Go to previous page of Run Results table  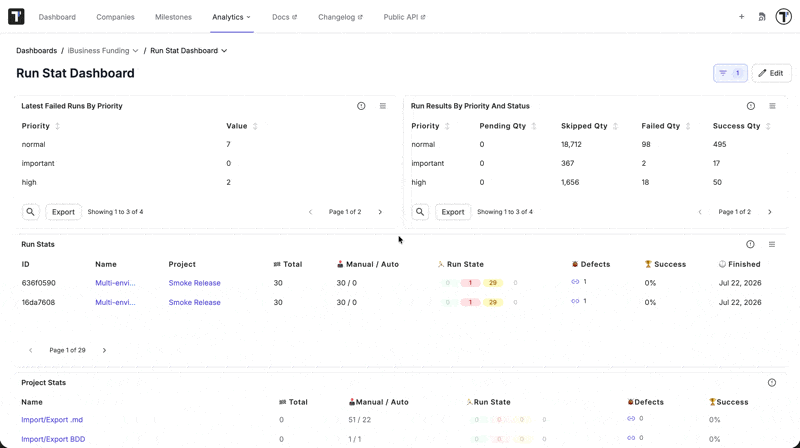[700, 212]
